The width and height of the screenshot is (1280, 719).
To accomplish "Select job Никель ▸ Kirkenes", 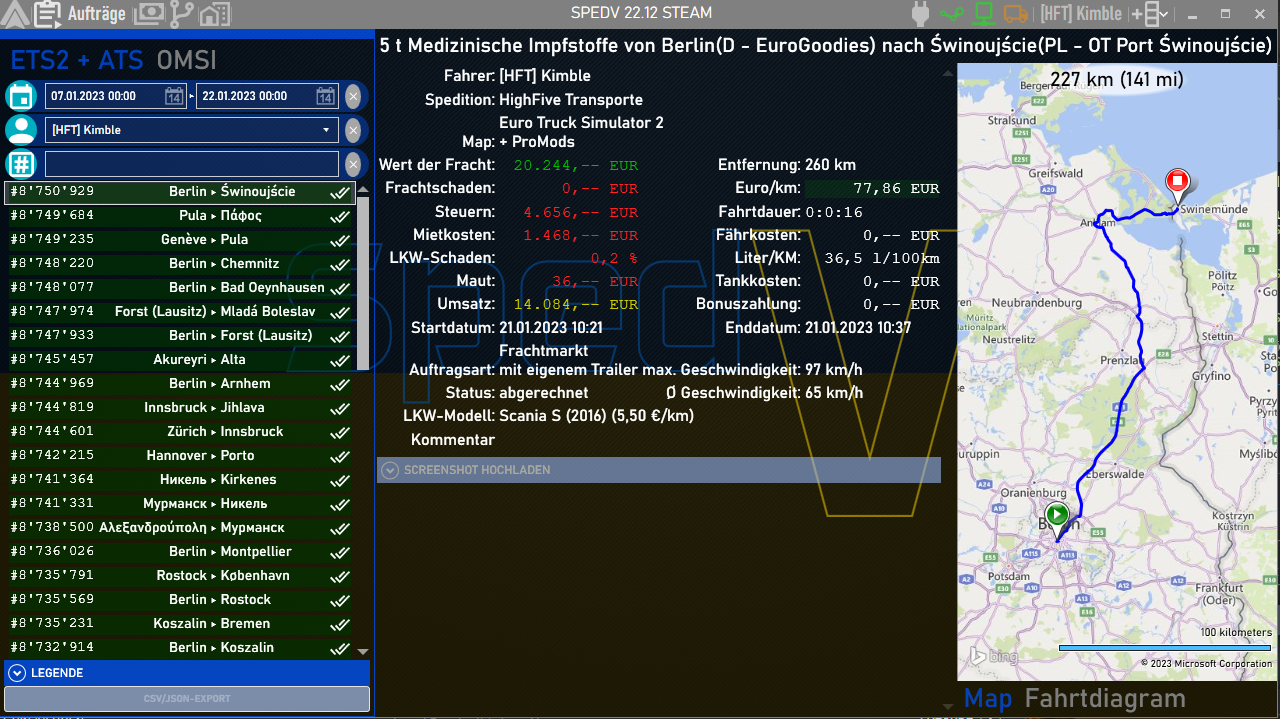I will click(x=180, y=480).
